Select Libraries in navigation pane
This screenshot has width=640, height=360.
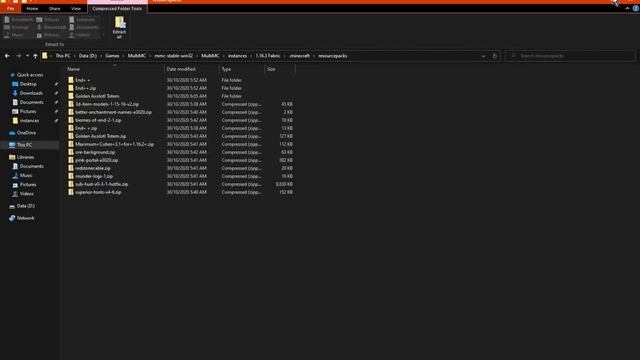click(25, 157)
